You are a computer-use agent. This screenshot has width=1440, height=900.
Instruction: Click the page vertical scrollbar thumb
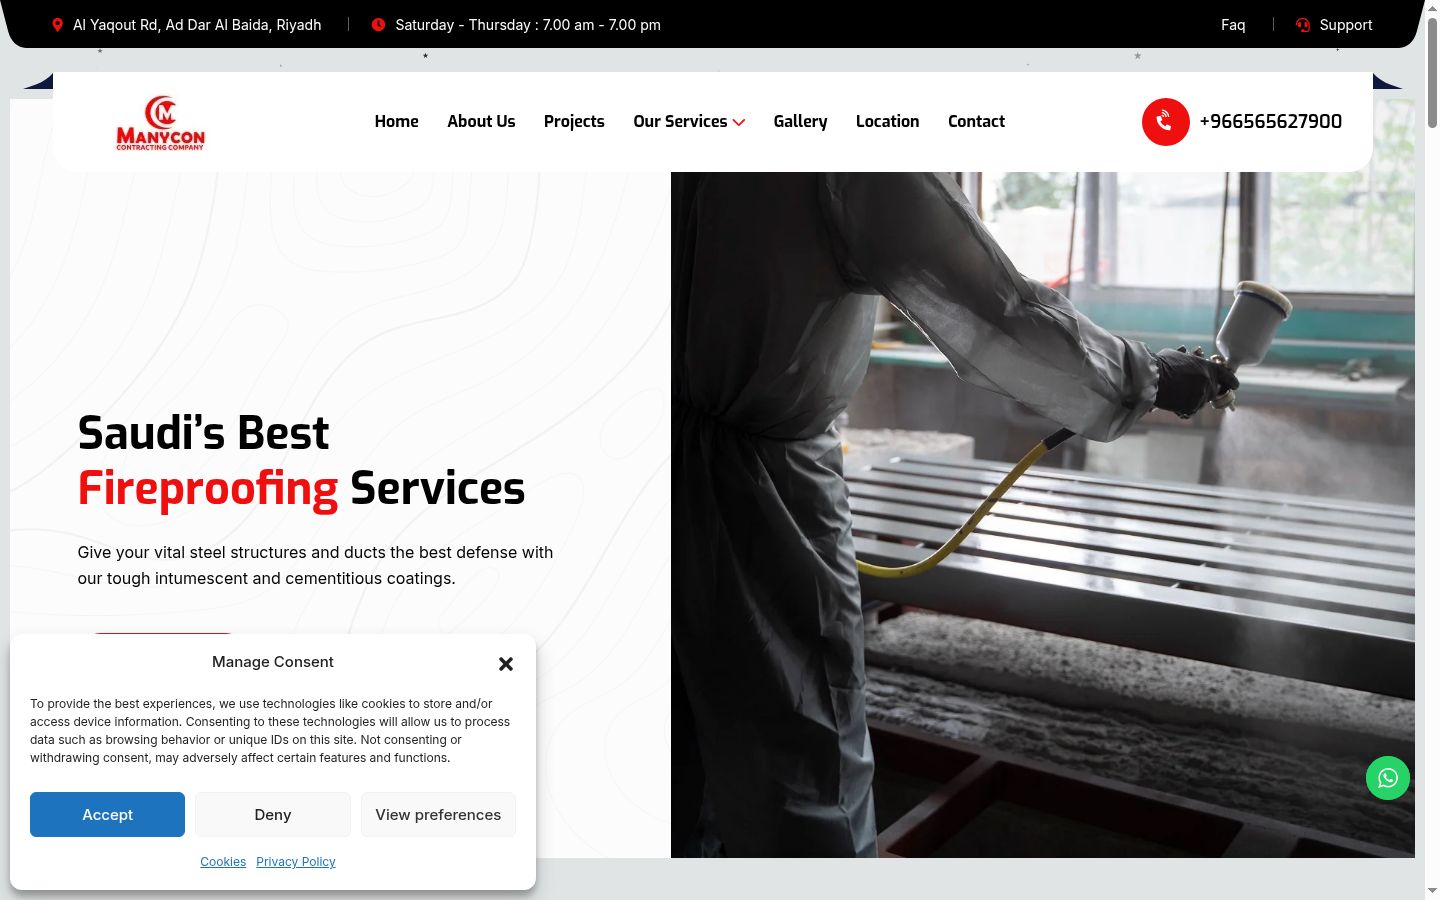click(x=1432, y=72)
